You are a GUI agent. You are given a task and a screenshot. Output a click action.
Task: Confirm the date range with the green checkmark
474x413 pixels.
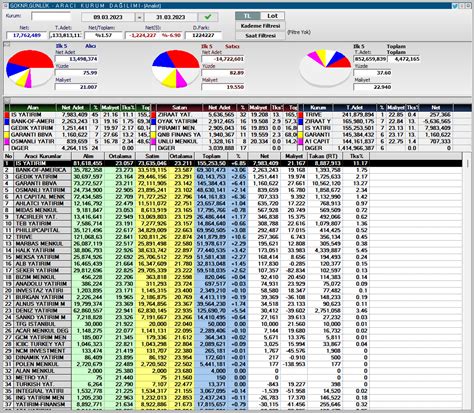click(208, 17)
